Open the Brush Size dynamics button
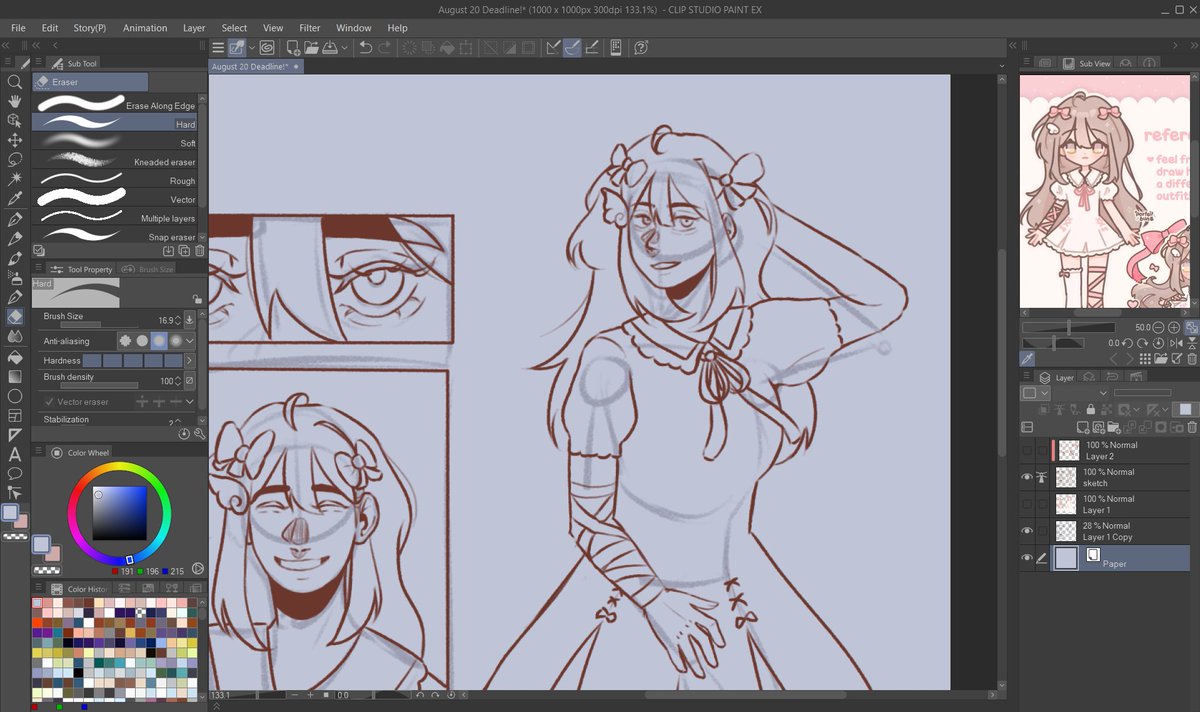Image resolution: width=1200 pixels, height=712 pixels. coord(190,320)
